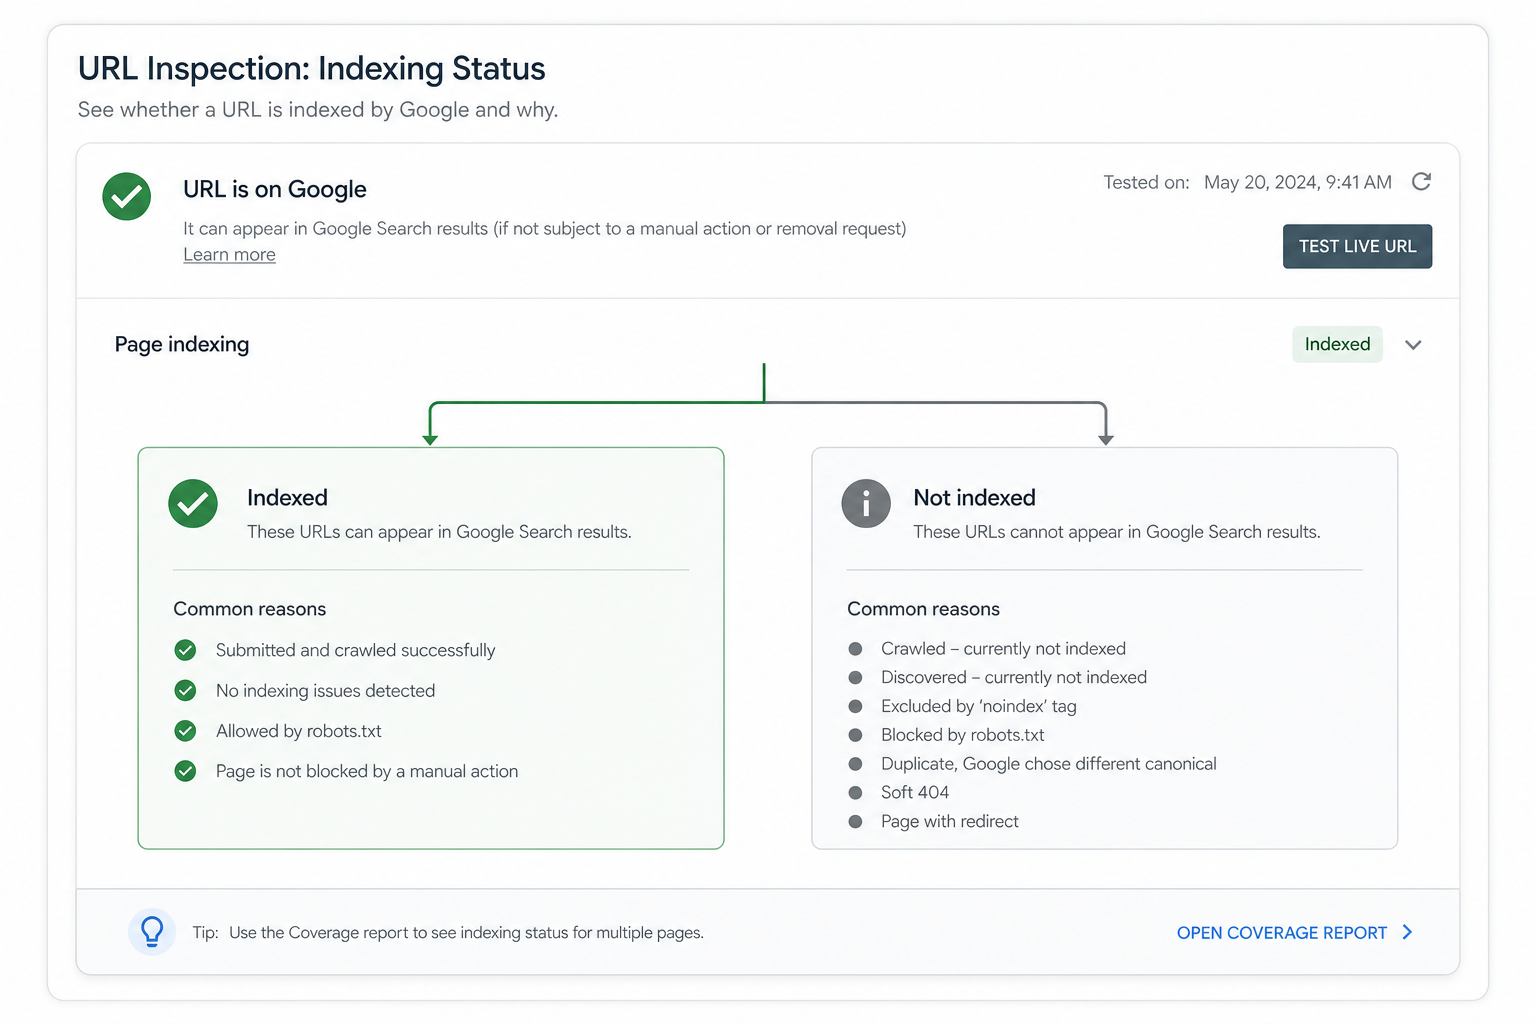Click Duplicate, Google chose different canonical text

point(1049,764)
